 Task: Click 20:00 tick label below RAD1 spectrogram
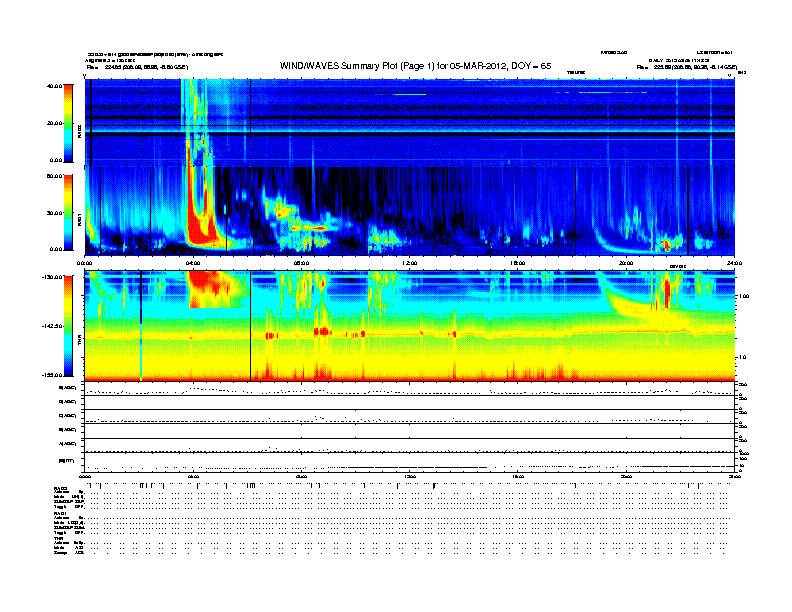click(626, 263)
